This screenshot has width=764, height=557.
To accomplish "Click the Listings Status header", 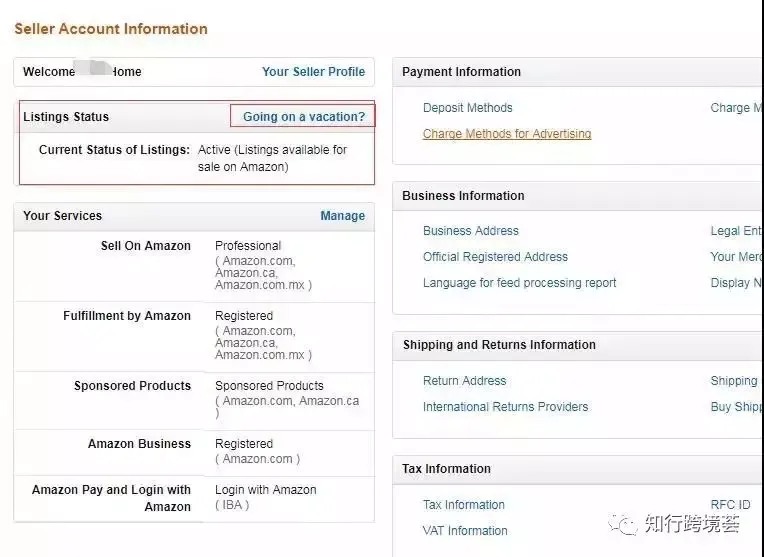I will pyautogui.click(x=66, y=116).
